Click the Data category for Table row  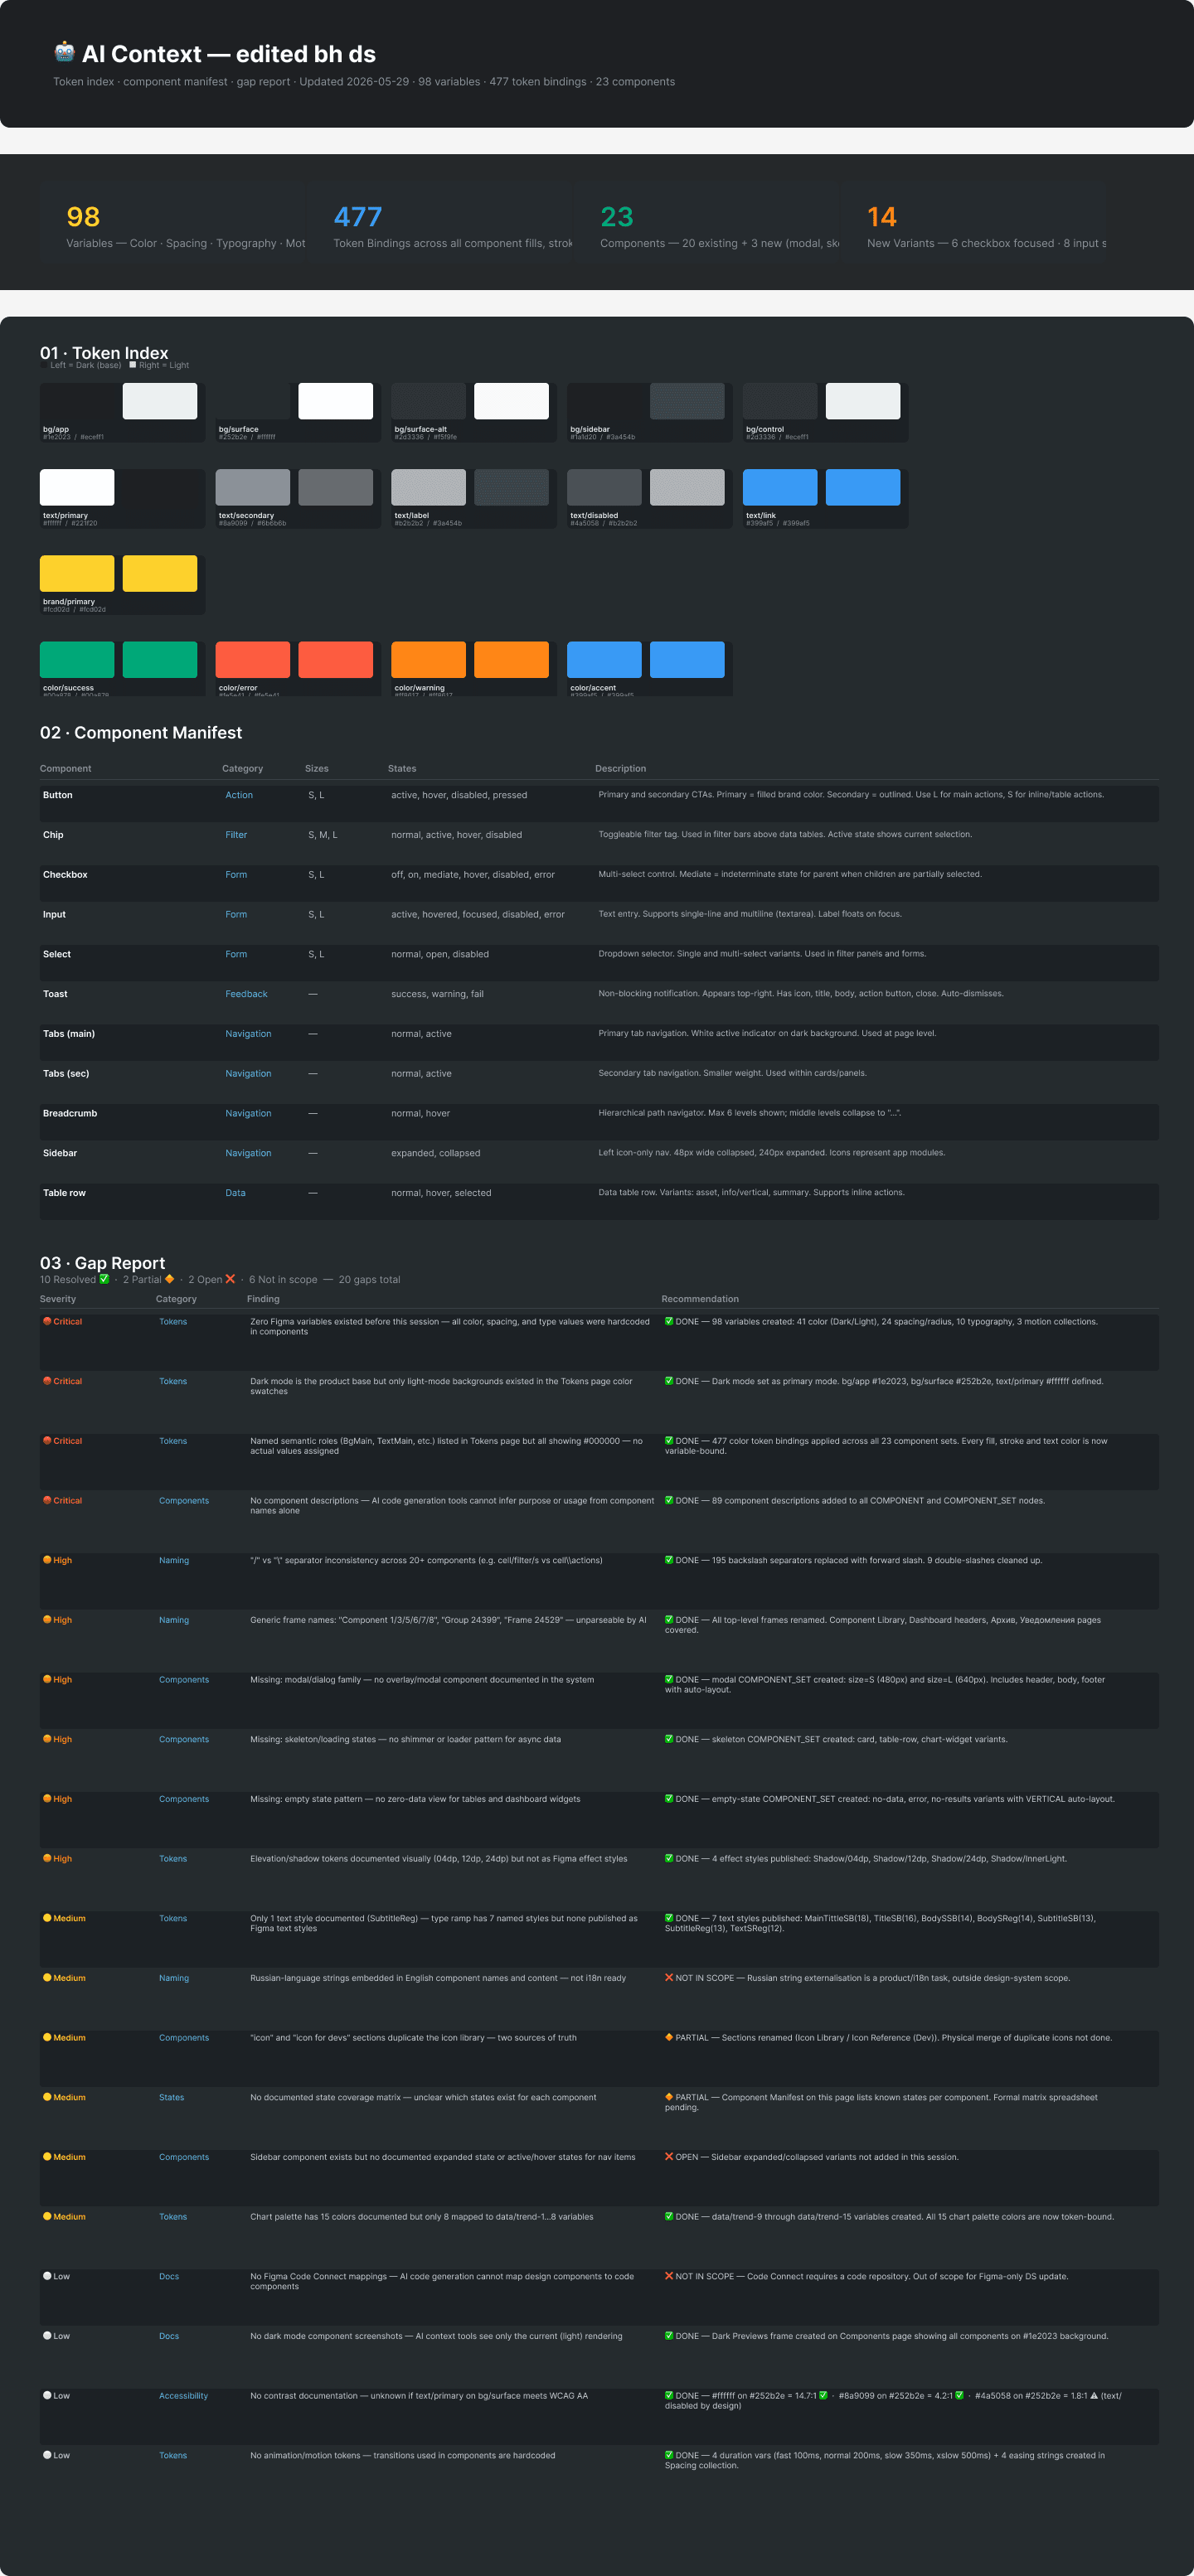[x=235, y=1193]
